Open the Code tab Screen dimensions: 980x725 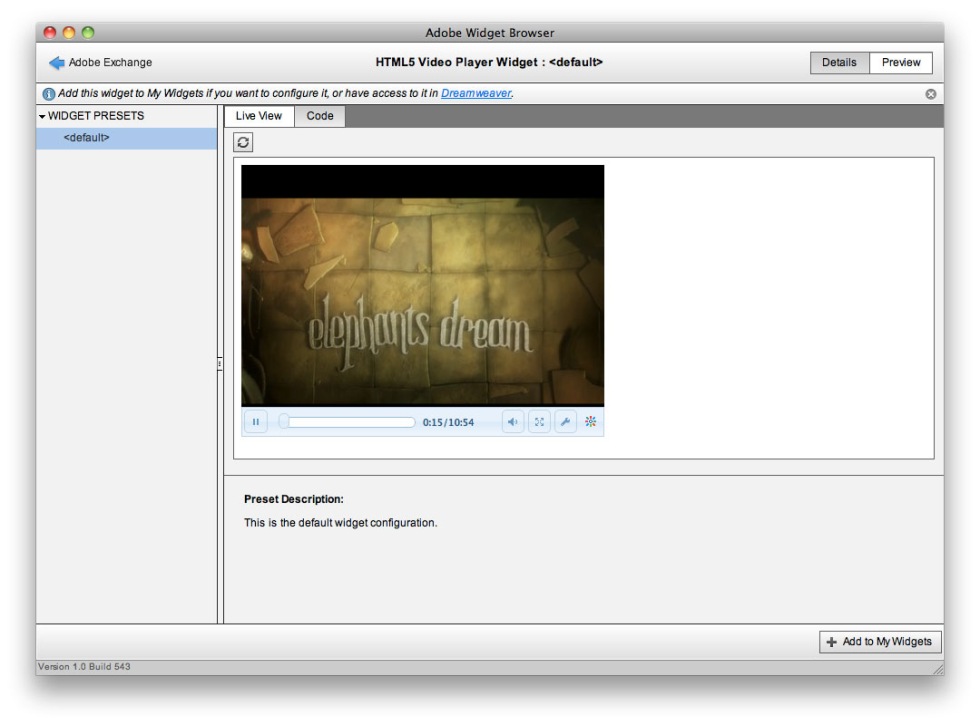point(319,116)
